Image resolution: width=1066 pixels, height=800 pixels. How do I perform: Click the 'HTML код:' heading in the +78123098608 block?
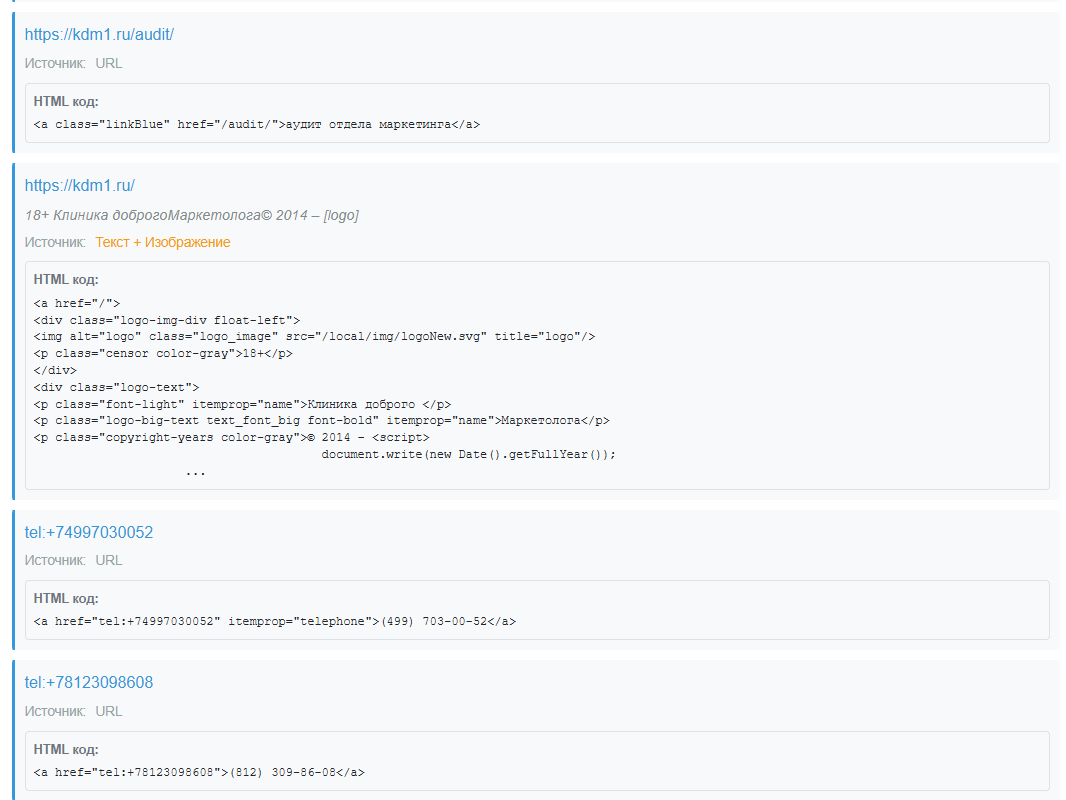click(66, 749)
